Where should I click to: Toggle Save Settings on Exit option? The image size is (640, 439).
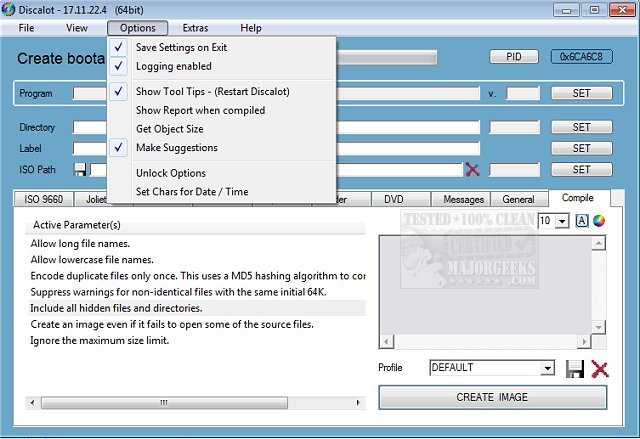coord(222,47)
